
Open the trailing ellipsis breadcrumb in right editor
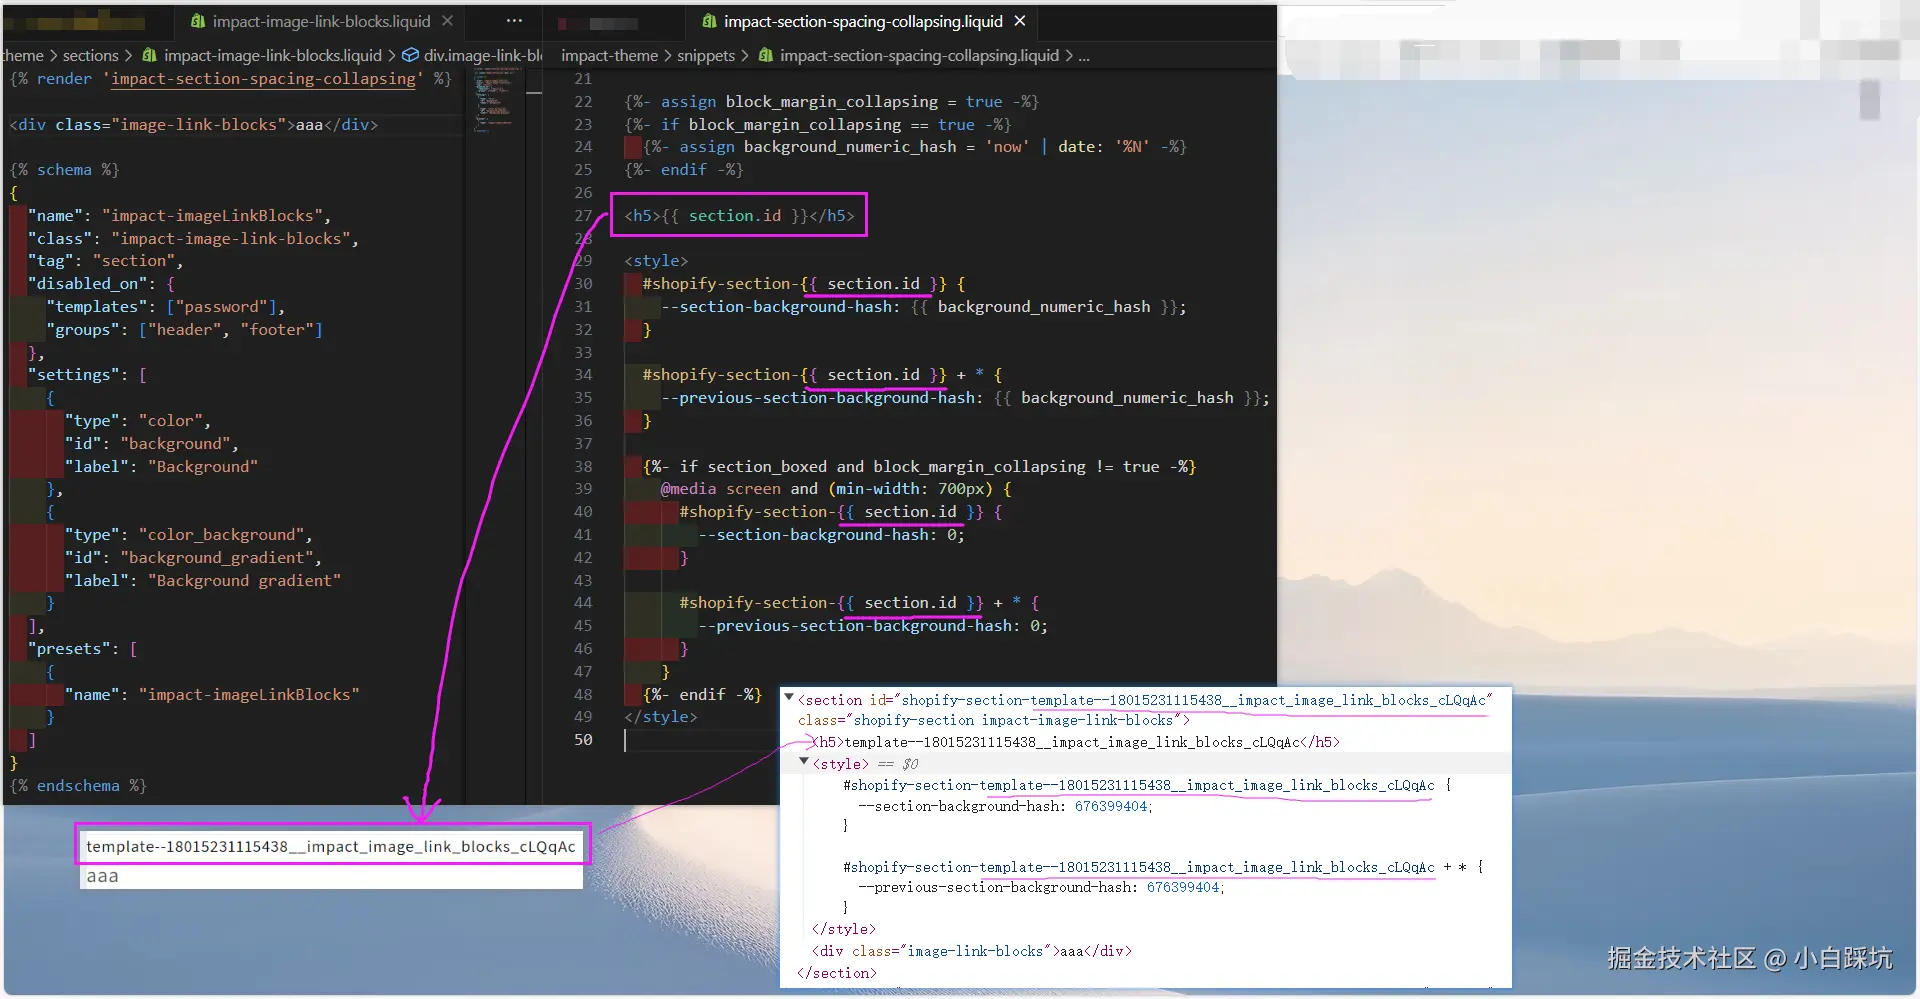click(x=1084, y=56)
